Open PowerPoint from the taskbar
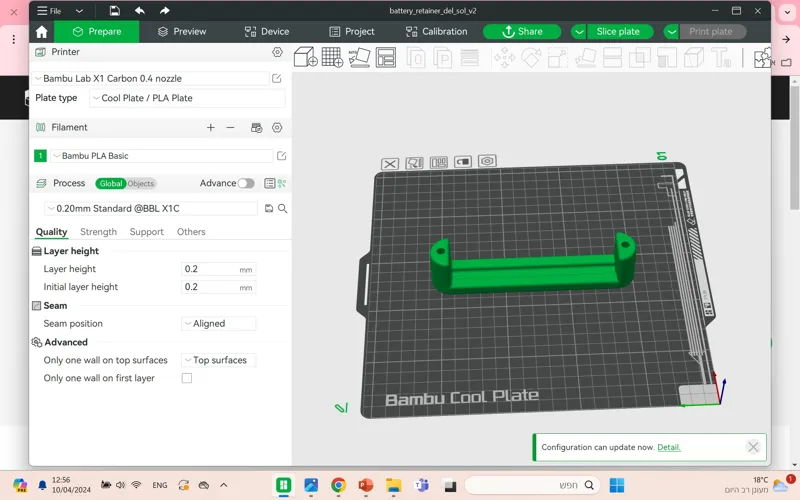This screenshot has height=500, width=800. pyautogui.click(x=365, y=485)
